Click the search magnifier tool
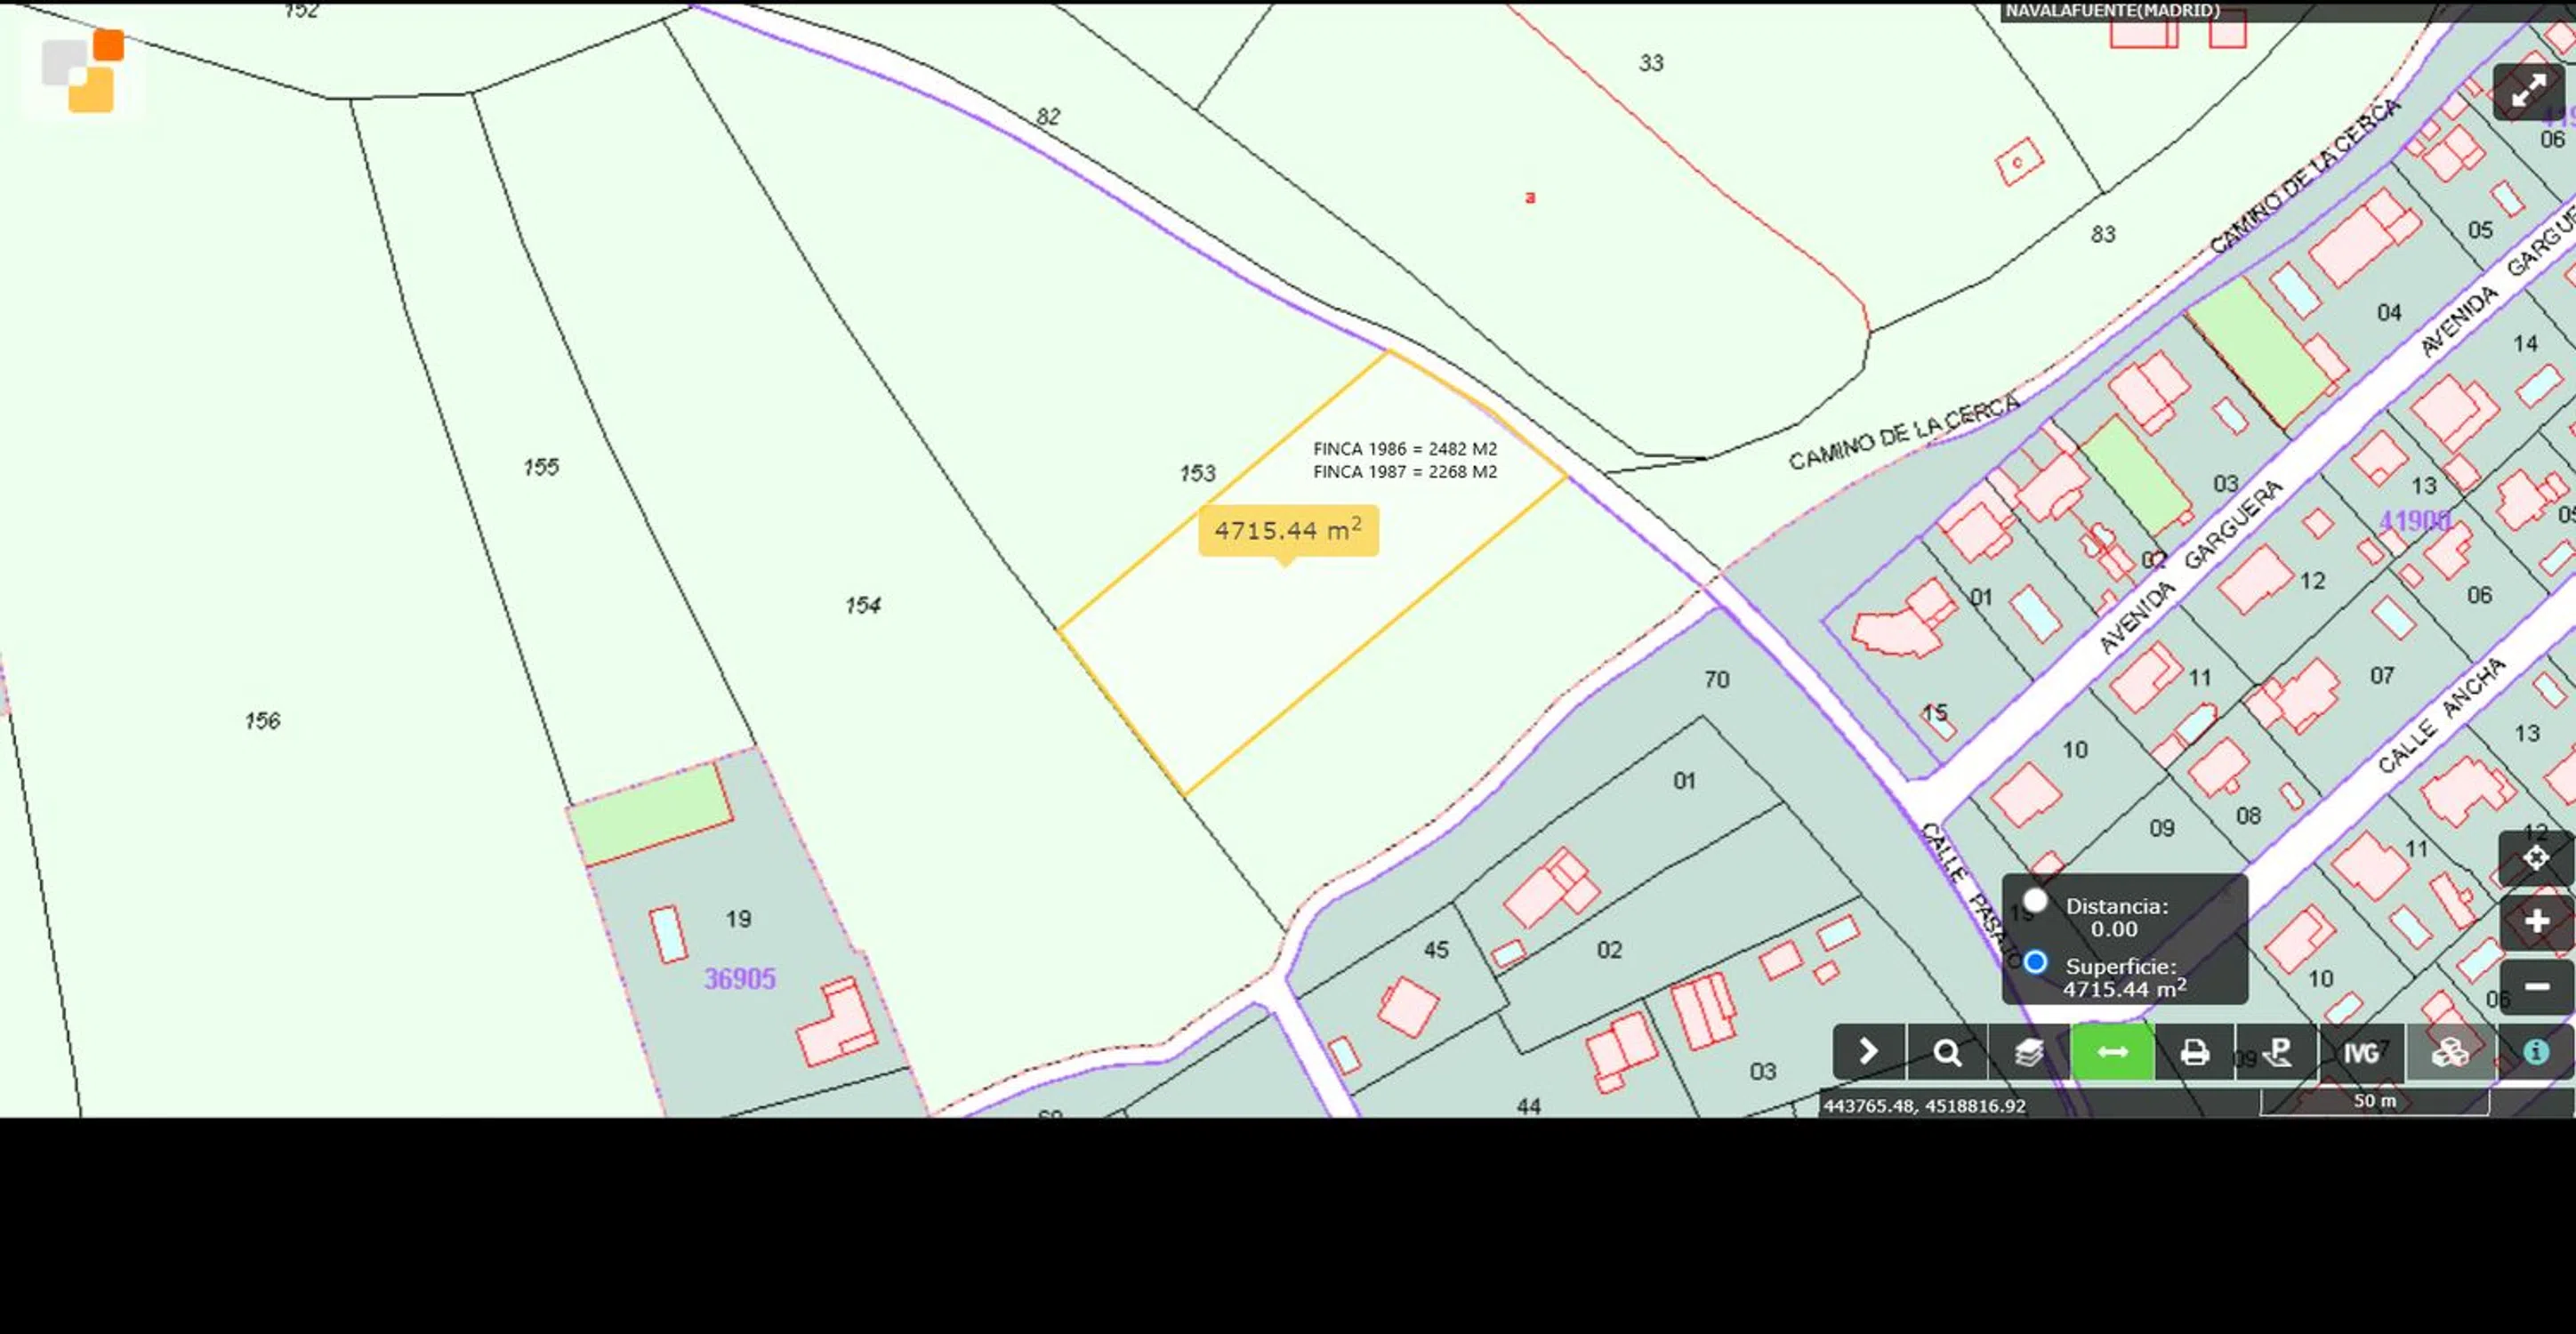 pyautogui.click(x=1946, y=1052)
